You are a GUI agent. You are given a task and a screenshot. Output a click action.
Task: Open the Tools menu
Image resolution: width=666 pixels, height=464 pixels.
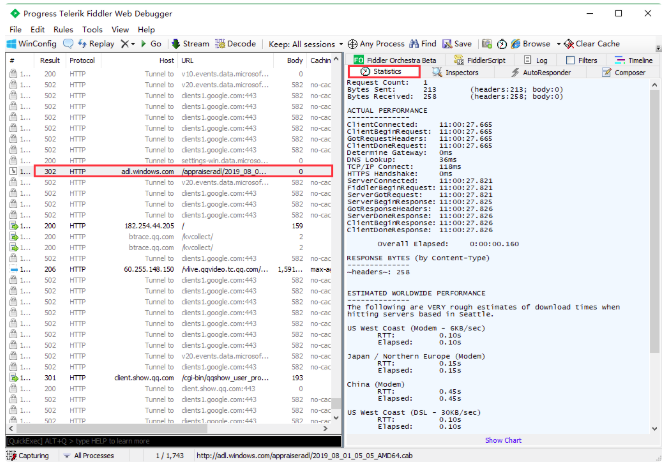92,29
